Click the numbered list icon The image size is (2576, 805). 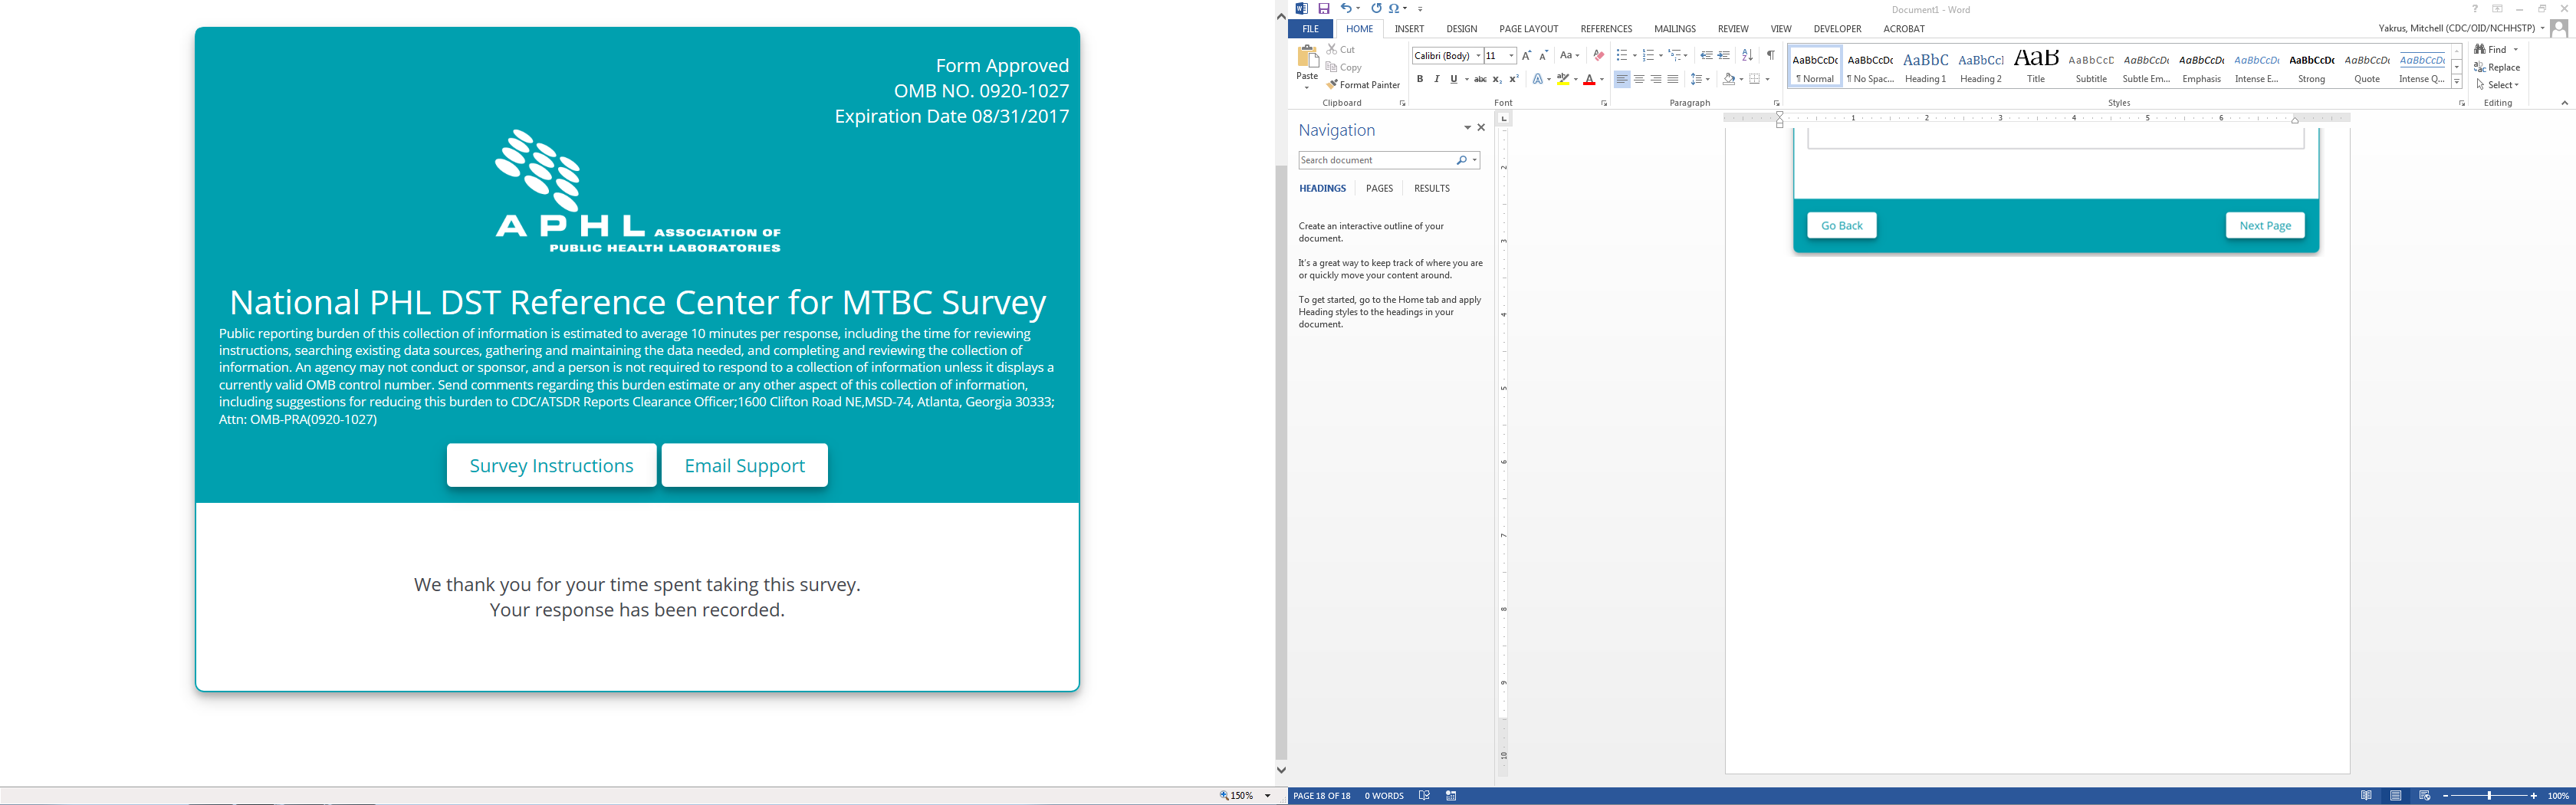(x=1648, y=56)
